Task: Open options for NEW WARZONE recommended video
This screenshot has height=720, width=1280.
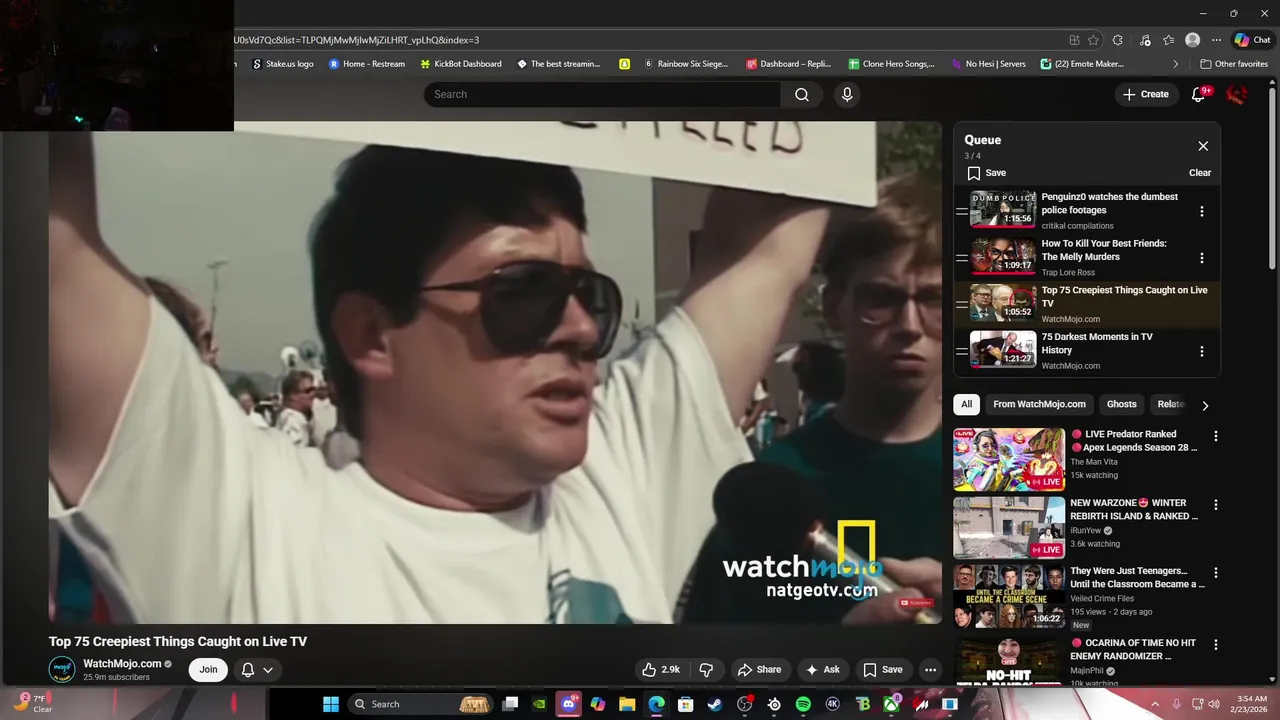Action: pos(1216,505)
